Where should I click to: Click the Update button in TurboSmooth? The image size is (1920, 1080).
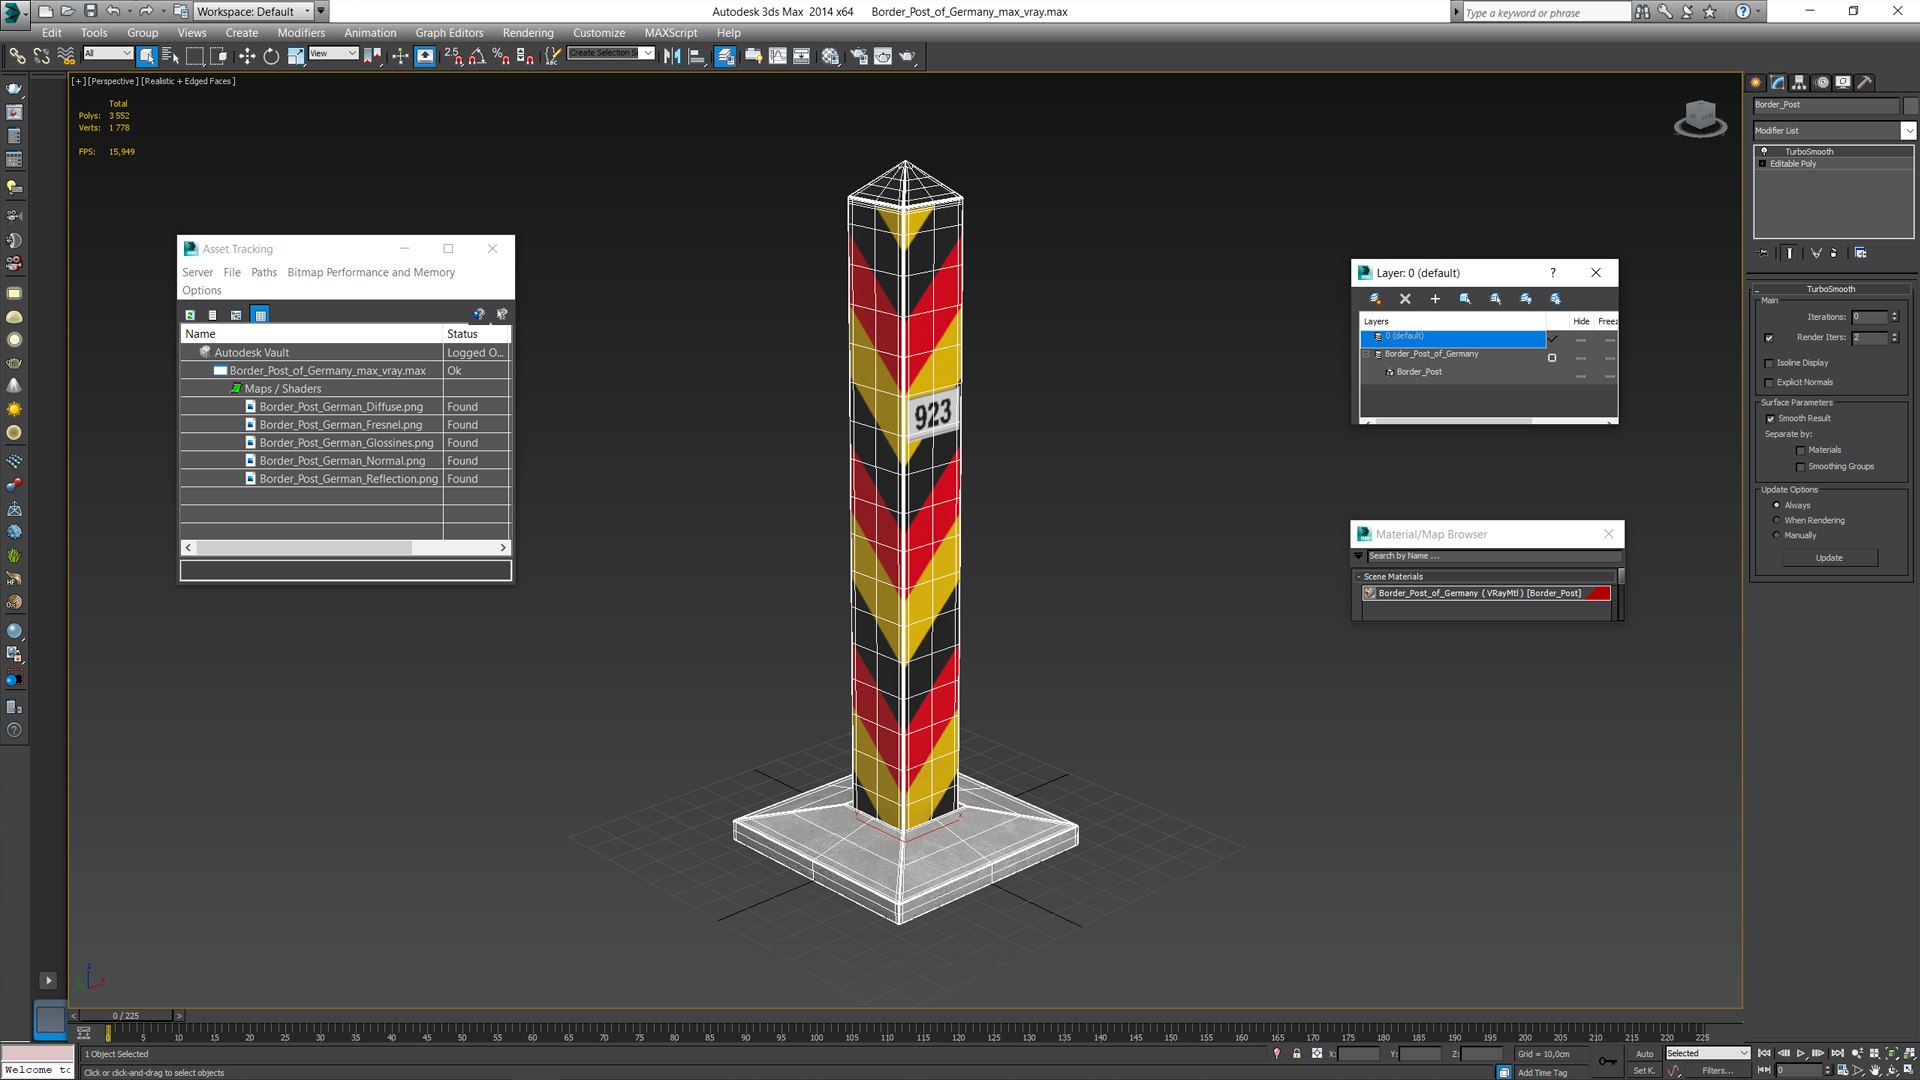coord(1829,558)
